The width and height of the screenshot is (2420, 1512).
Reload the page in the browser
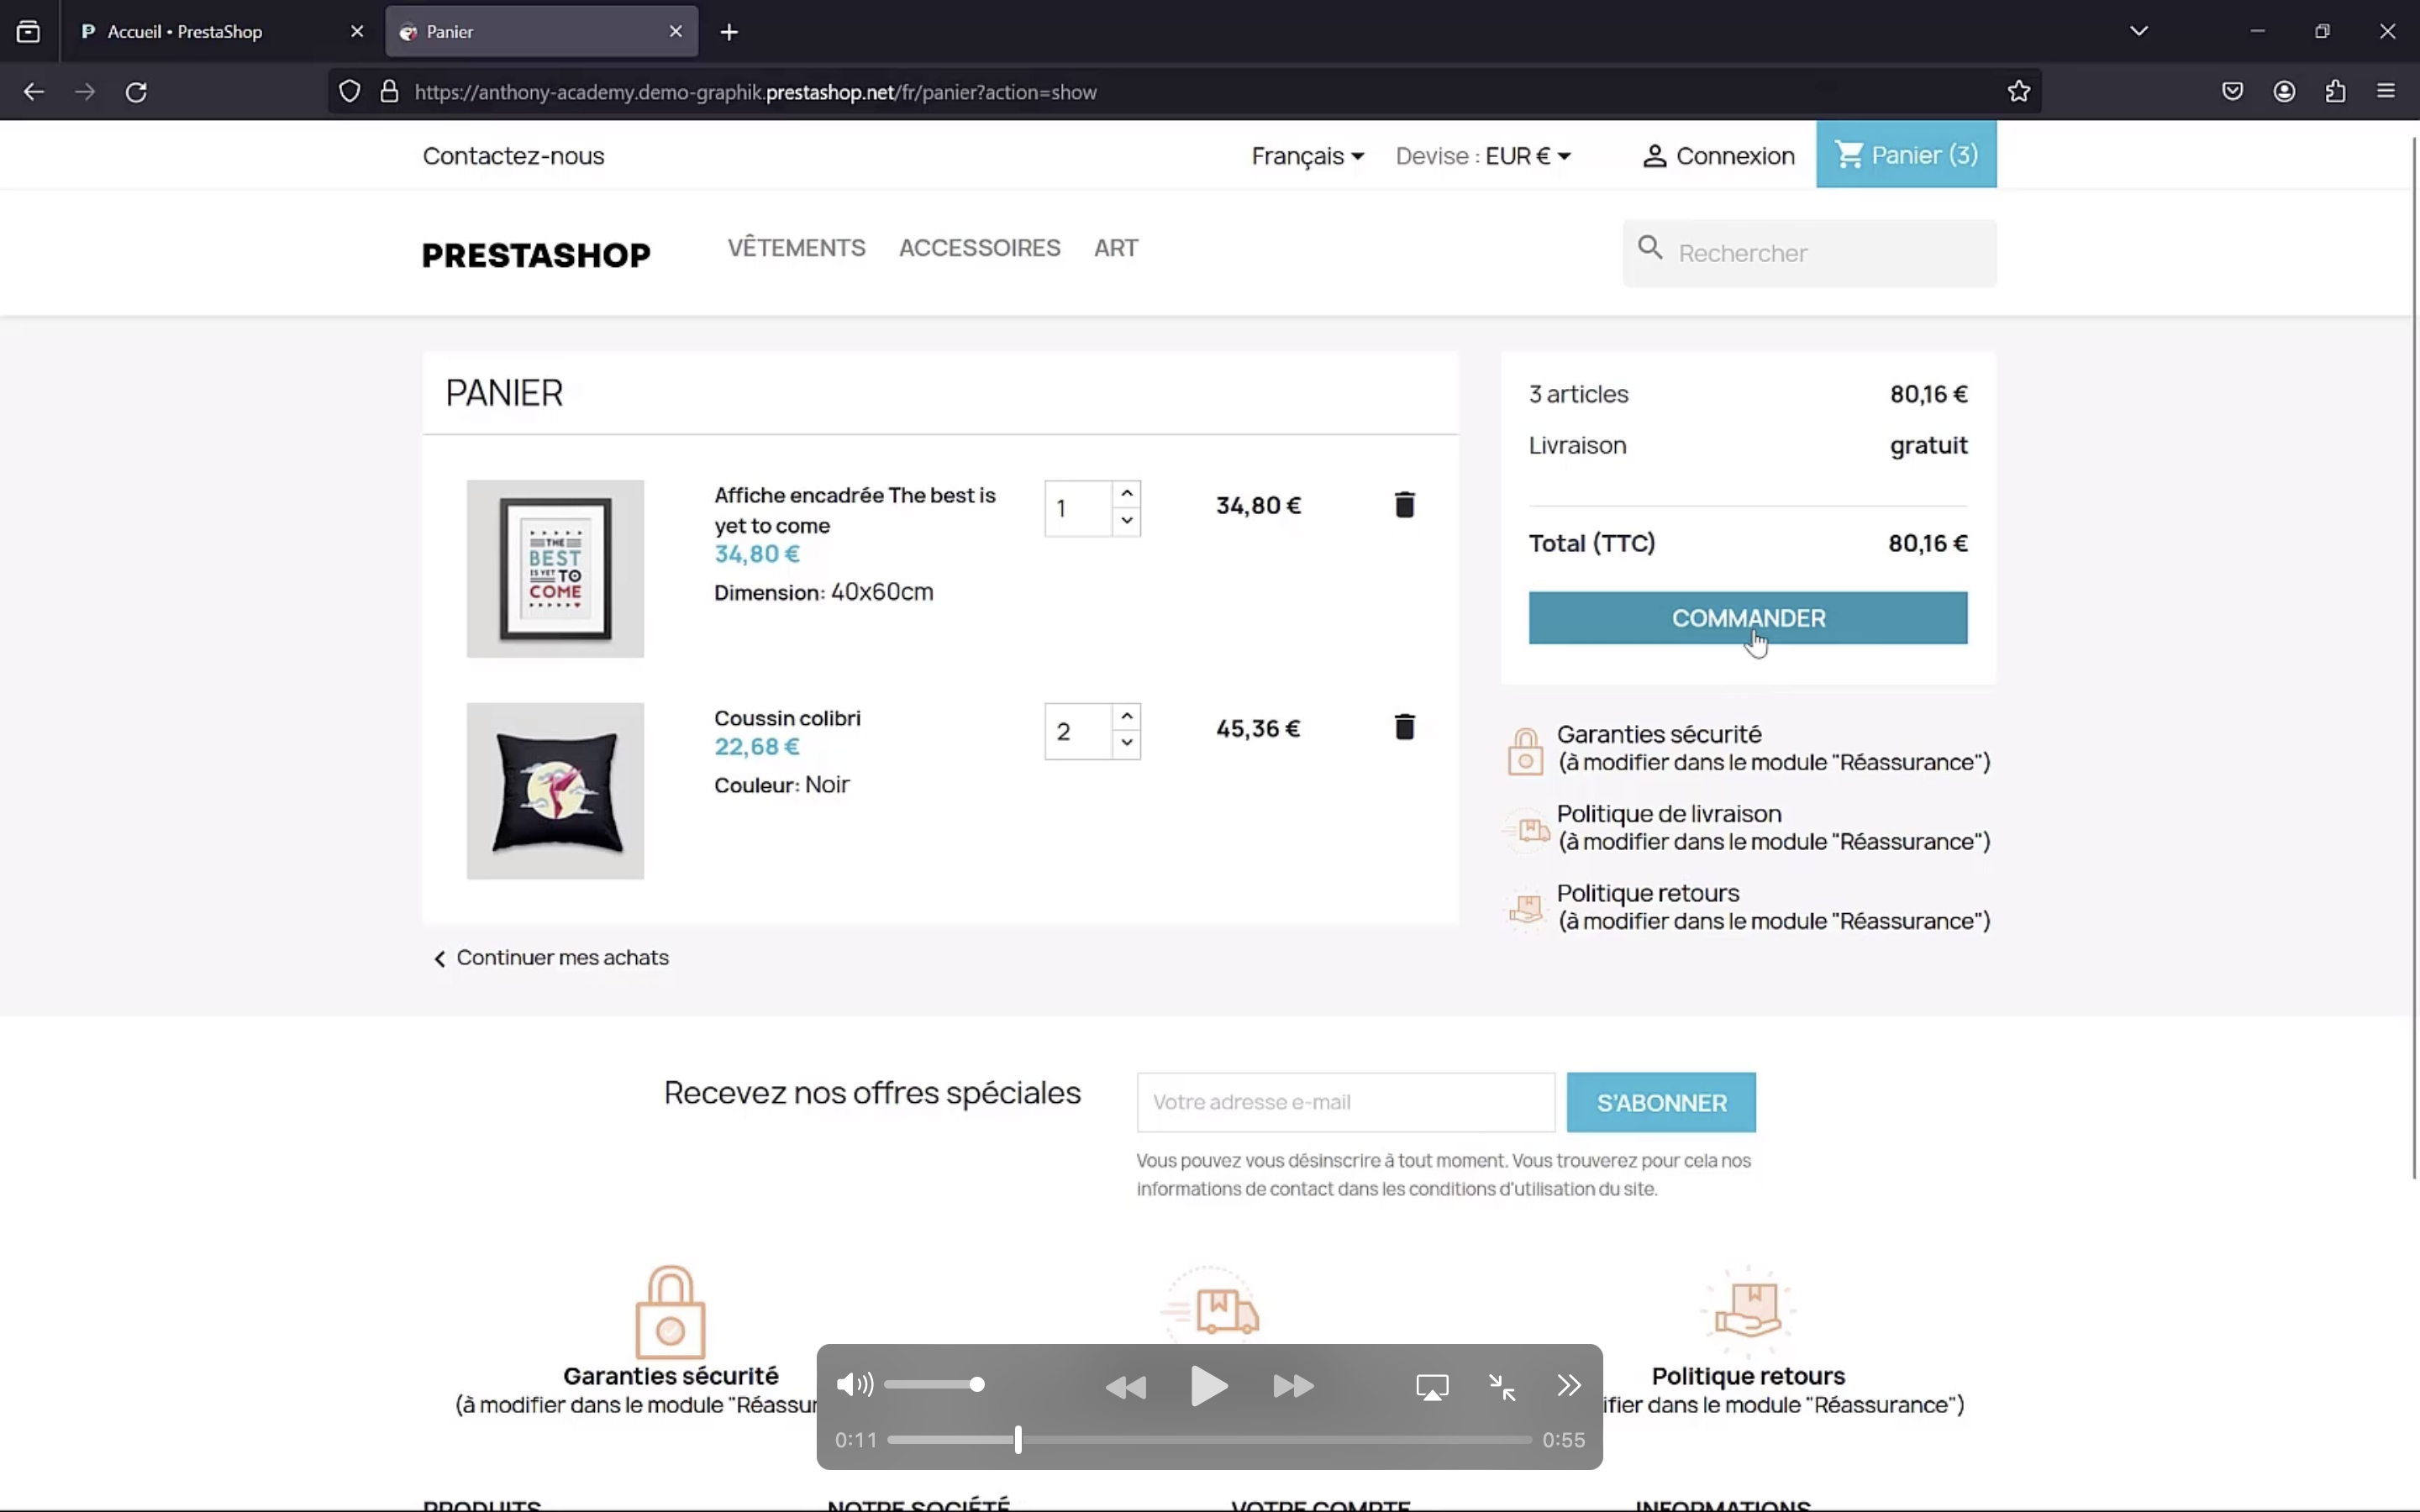(136, 92)
